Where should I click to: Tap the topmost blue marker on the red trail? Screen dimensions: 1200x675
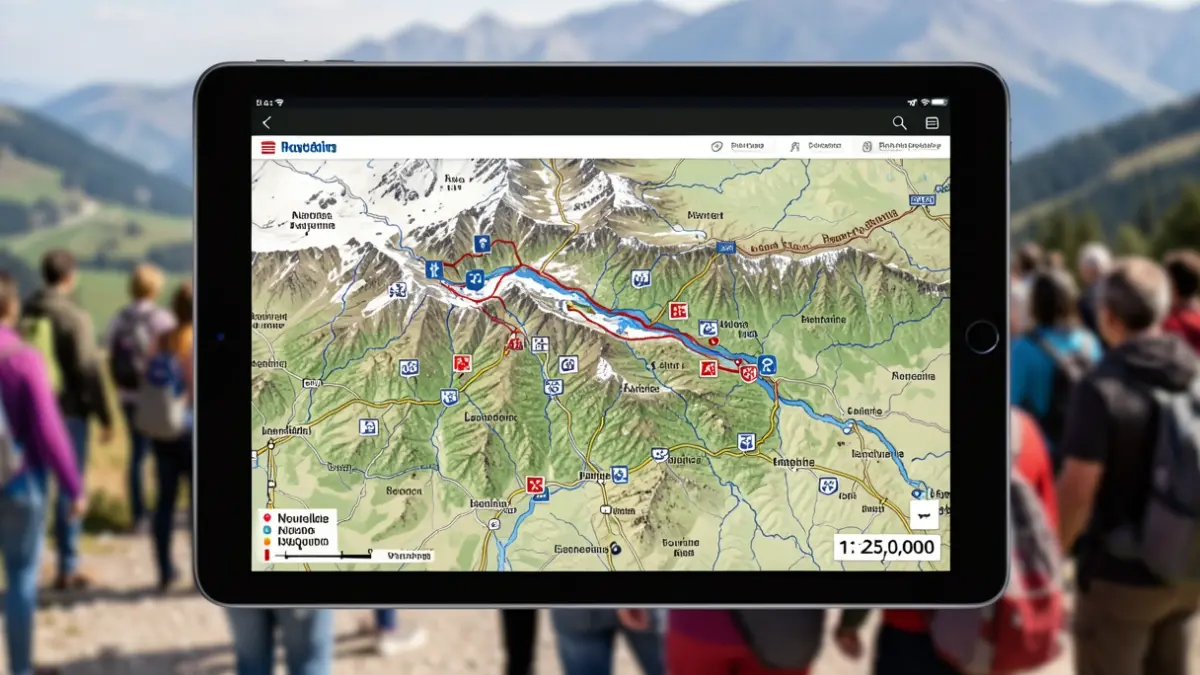481,243
